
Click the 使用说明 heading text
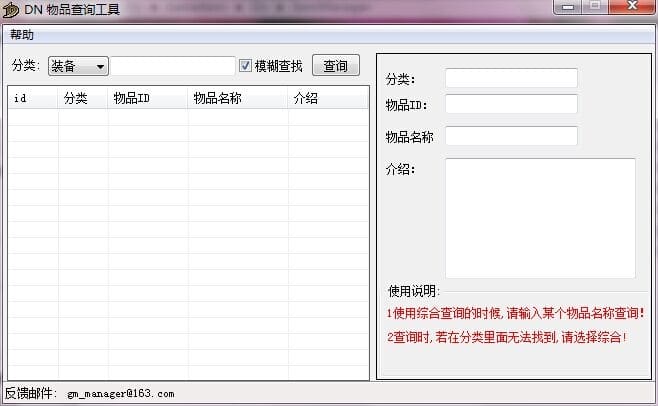click(x=413, y=291)
